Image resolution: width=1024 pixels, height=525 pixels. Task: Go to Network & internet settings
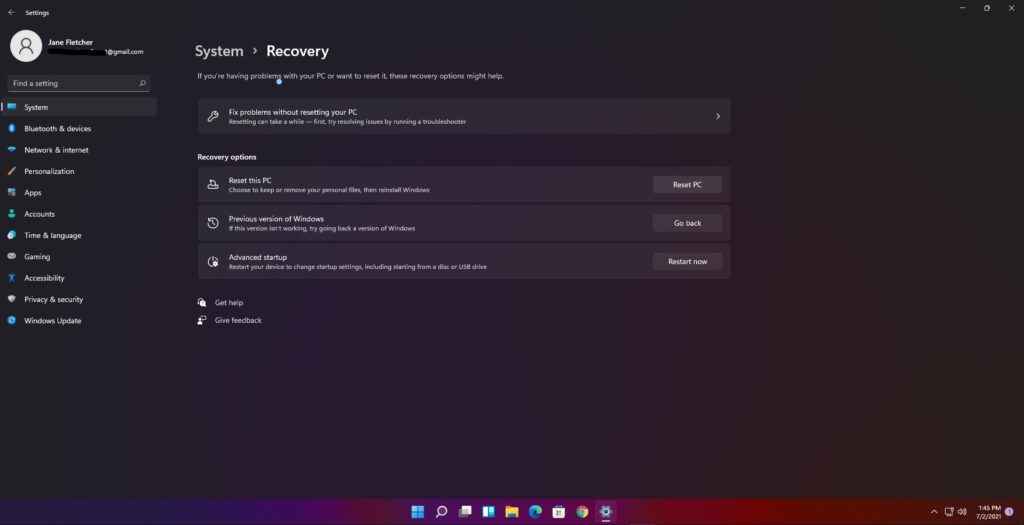(79, 150)
